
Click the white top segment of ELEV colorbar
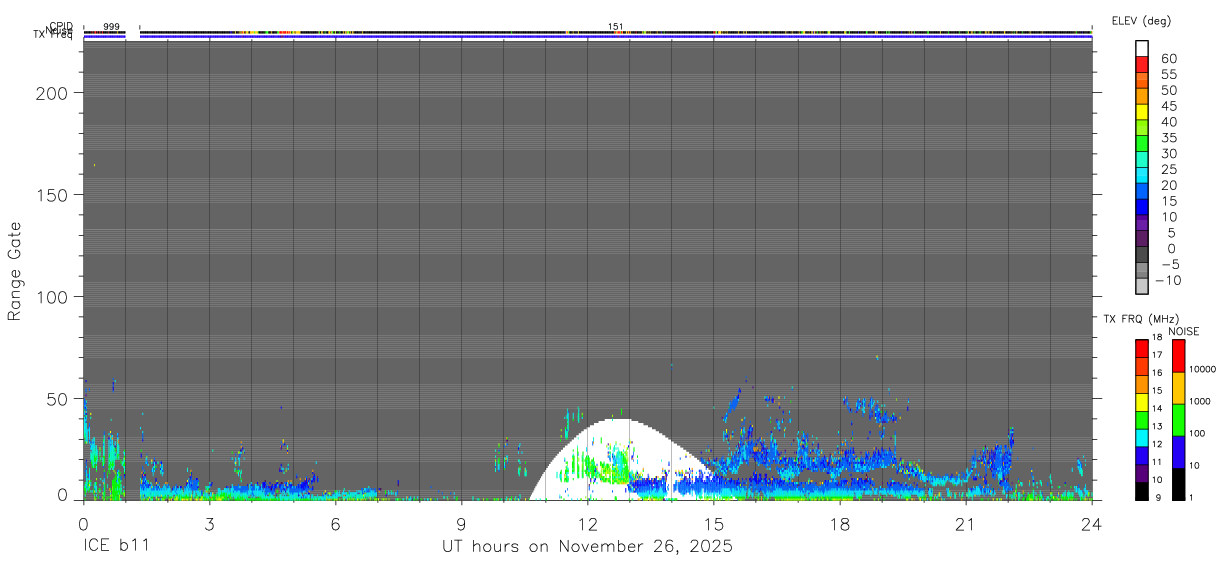tap(1142, 48)
